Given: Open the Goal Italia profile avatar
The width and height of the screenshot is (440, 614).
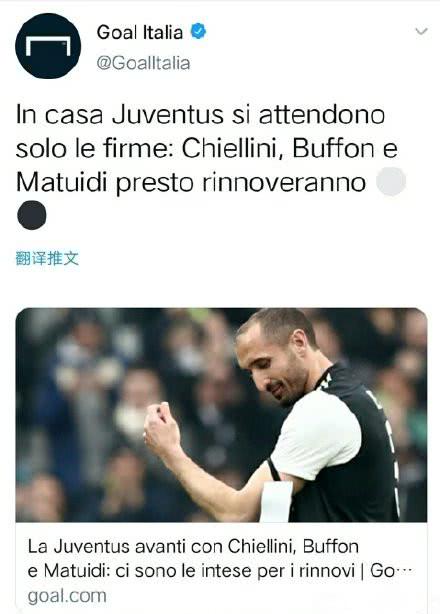Looking at the screenshot, I should coord(48,46).
